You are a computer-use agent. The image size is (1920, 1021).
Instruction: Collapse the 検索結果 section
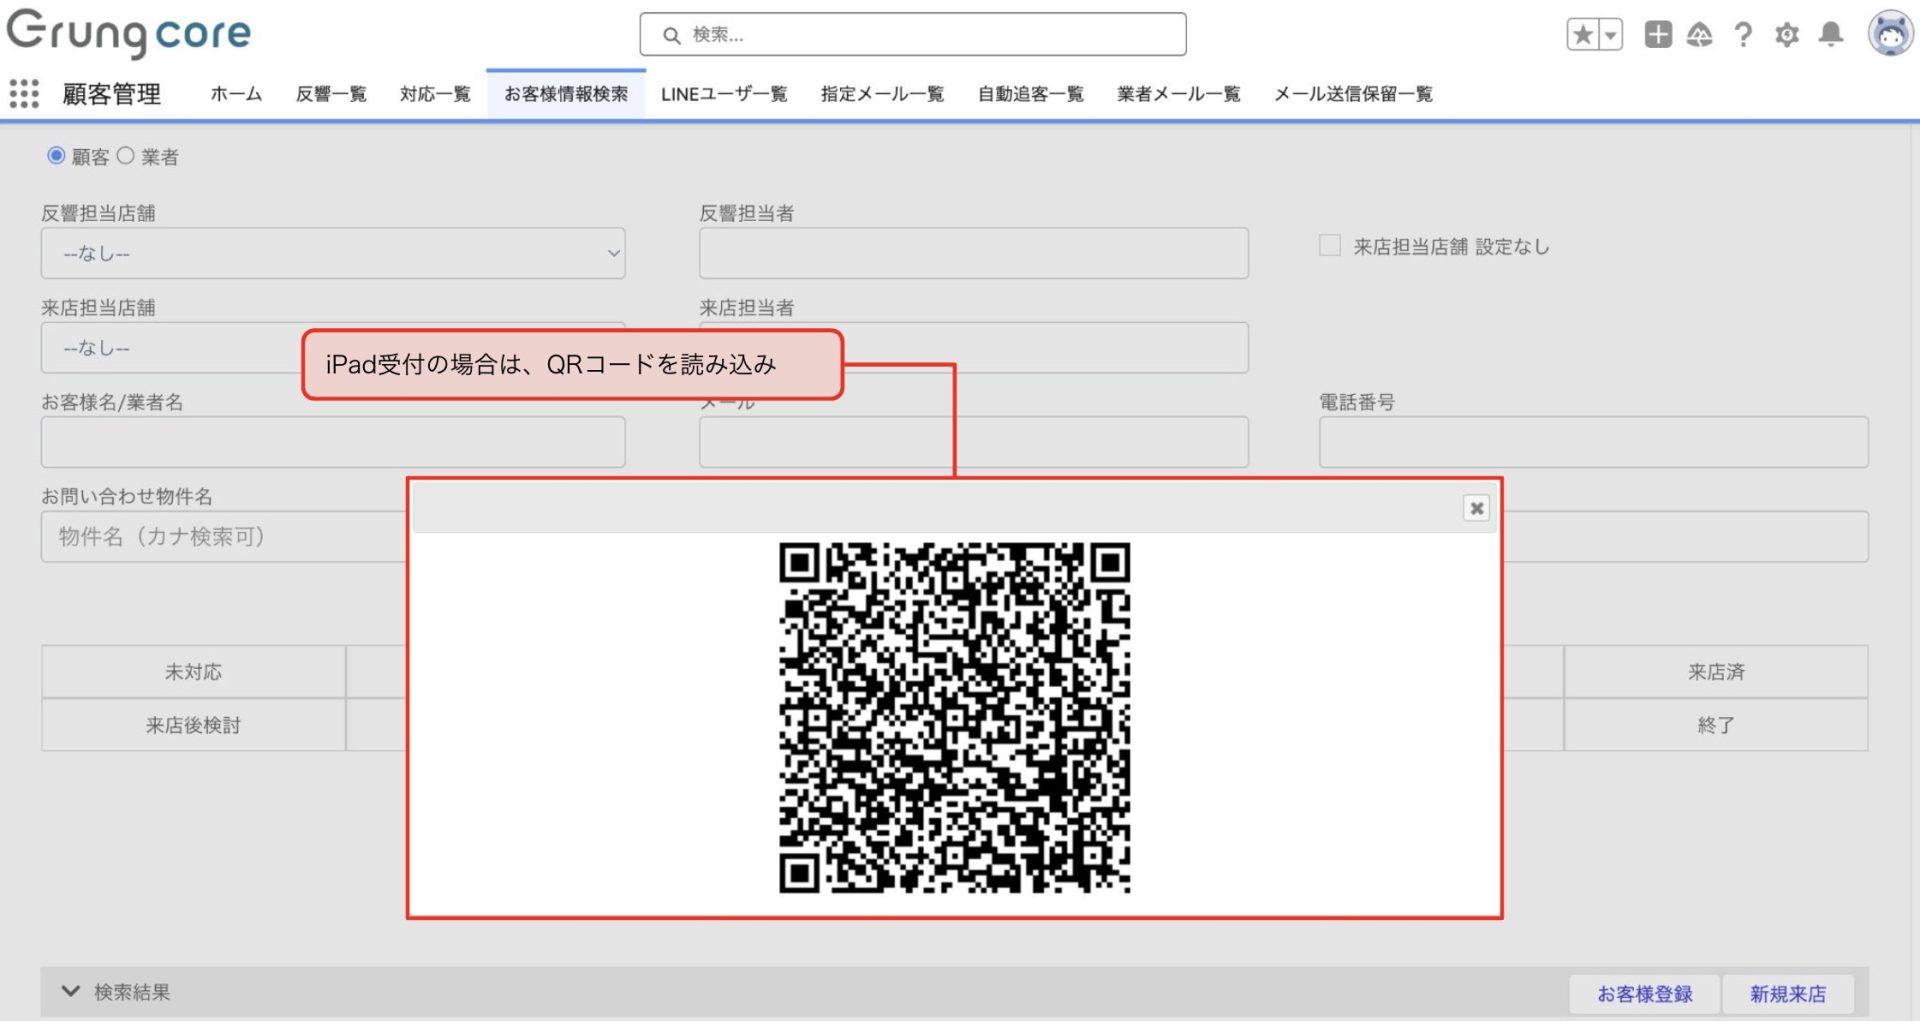[x=71, y=992]
